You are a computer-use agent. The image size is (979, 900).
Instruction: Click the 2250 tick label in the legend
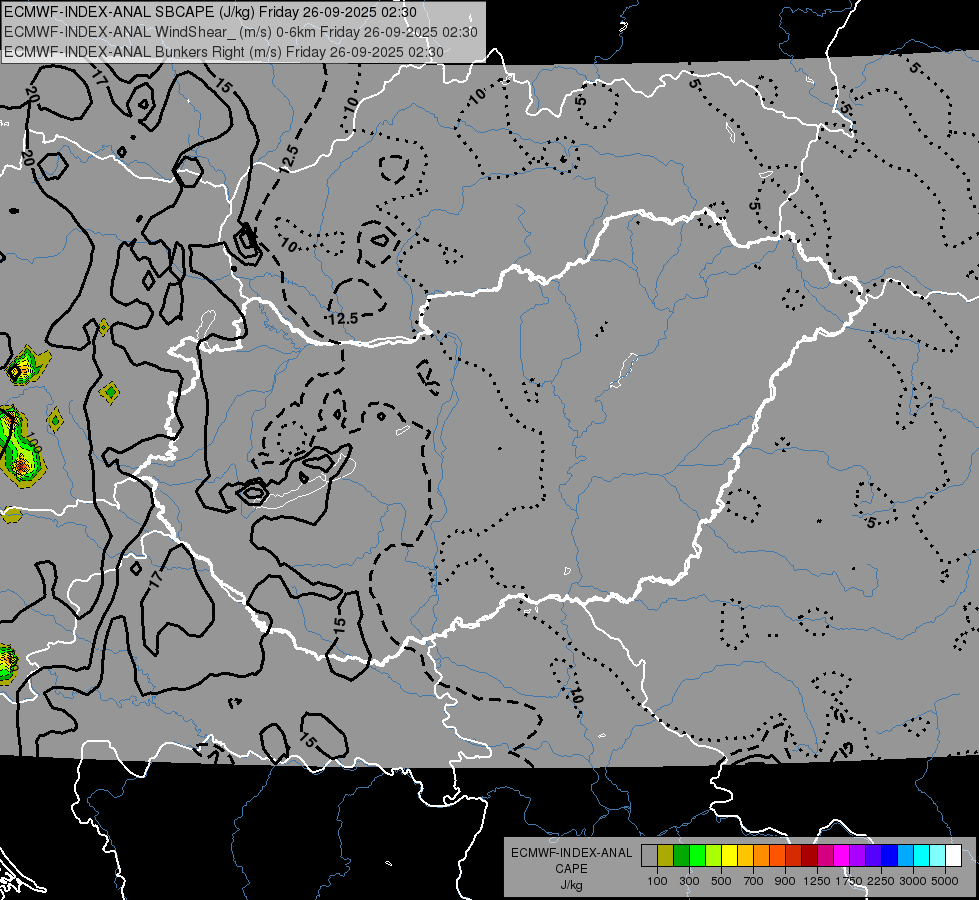(881, 881)
